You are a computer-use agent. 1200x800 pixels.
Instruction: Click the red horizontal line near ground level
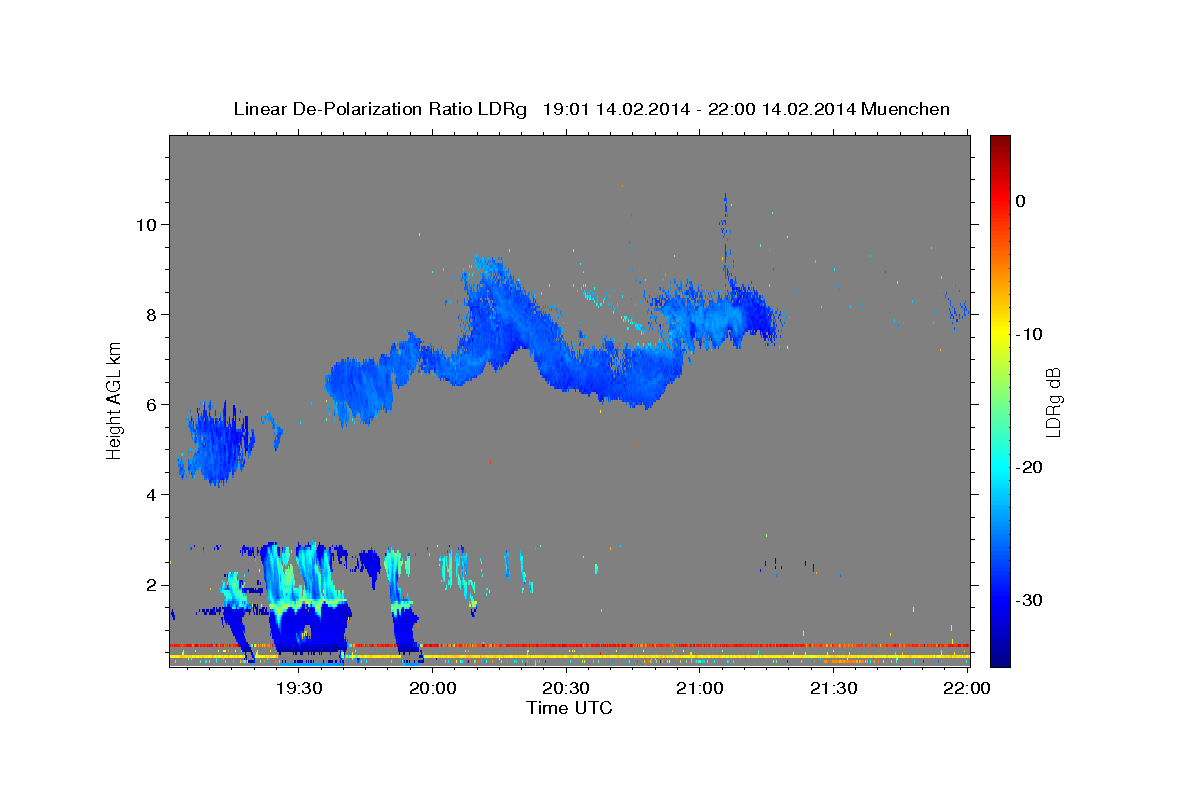(570, 645)
